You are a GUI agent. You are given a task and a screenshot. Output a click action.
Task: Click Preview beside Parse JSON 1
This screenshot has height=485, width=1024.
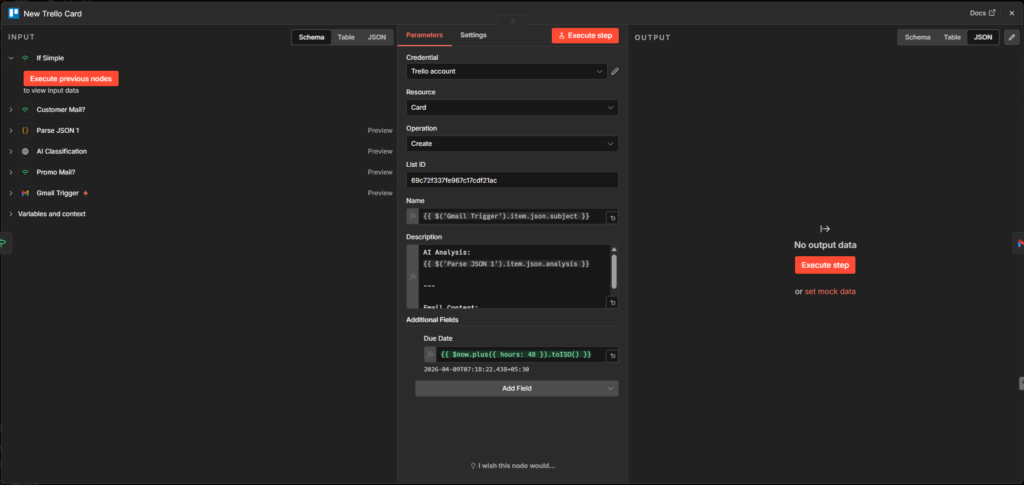[379, 131]
